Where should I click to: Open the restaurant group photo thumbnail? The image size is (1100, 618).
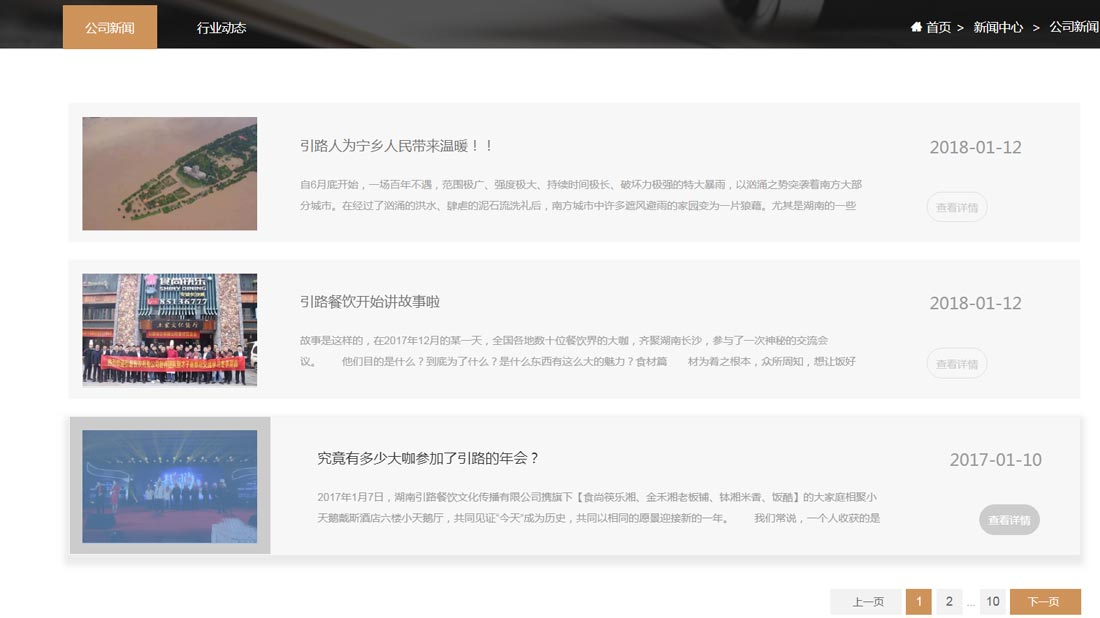(x=170, y=330)
